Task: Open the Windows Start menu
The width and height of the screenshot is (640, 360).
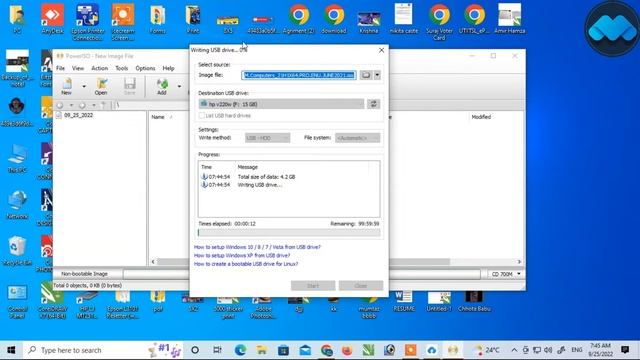Action: tap(11, 350)
